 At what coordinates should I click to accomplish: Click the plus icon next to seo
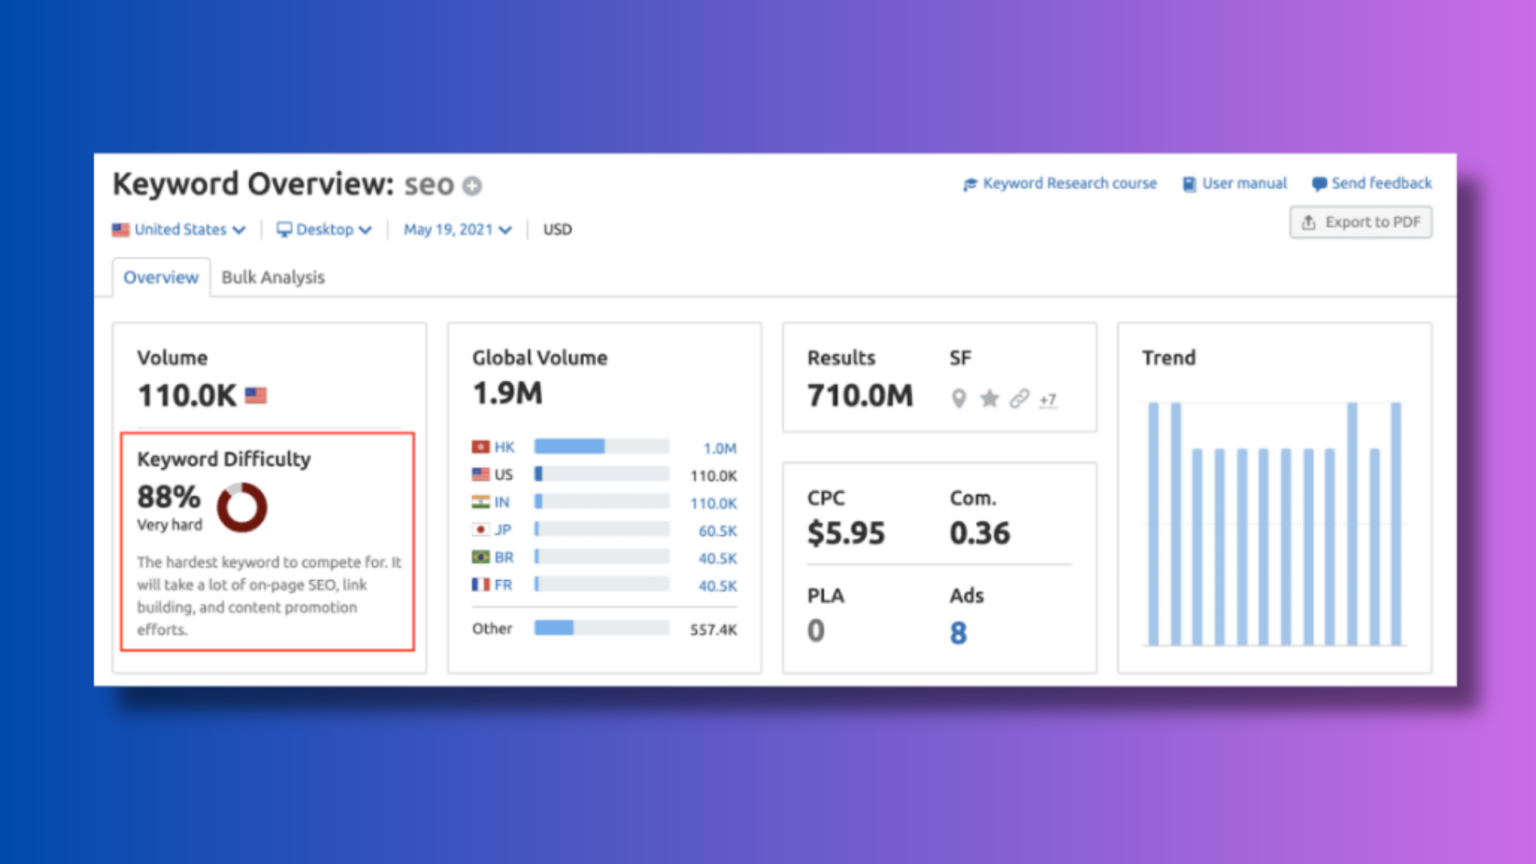click(472, 186)
